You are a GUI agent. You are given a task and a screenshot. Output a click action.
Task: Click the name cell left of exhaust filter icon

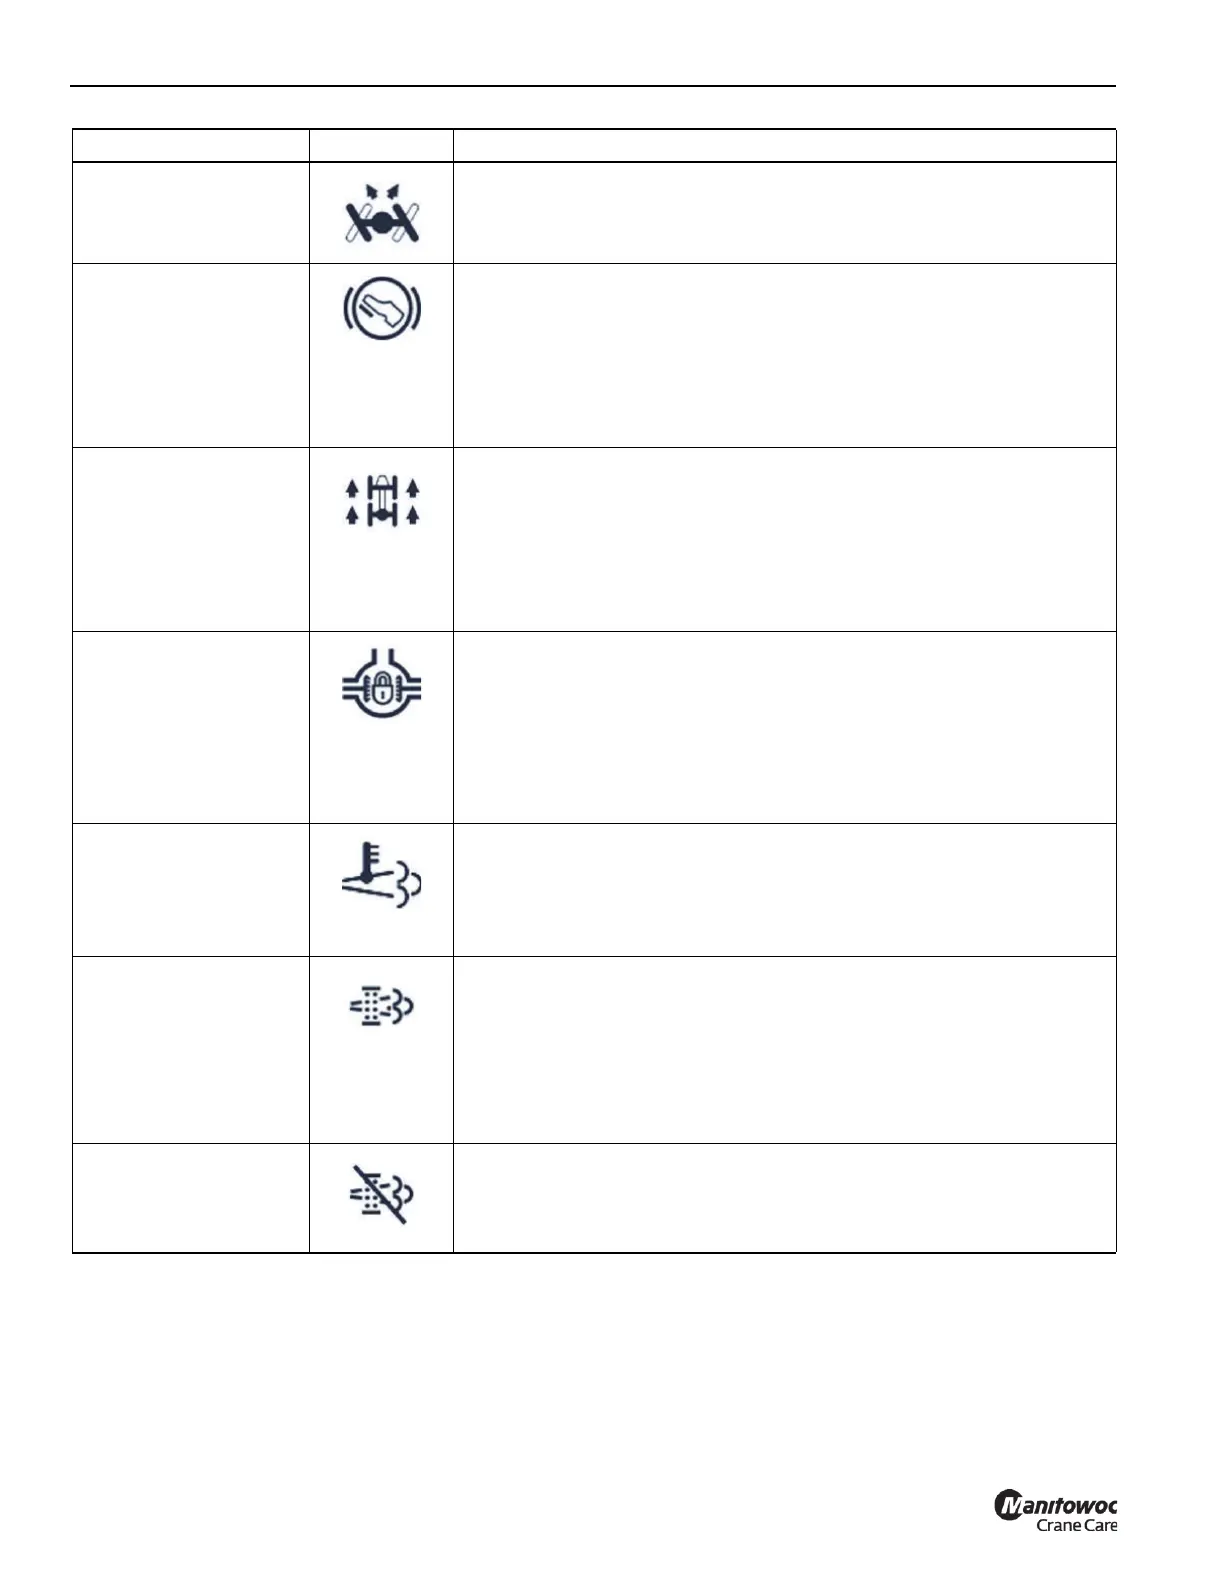190,1050
